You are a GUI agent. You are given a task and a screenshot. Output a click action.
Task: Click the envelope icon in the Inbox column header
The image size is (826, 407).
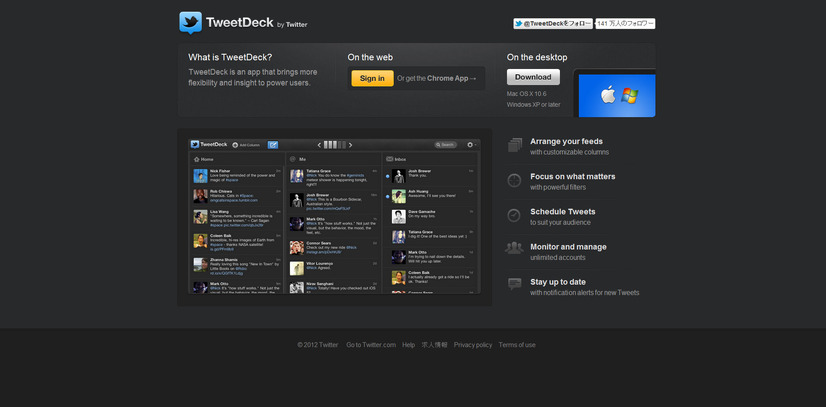pyautogui.click(x=389, y=159)
